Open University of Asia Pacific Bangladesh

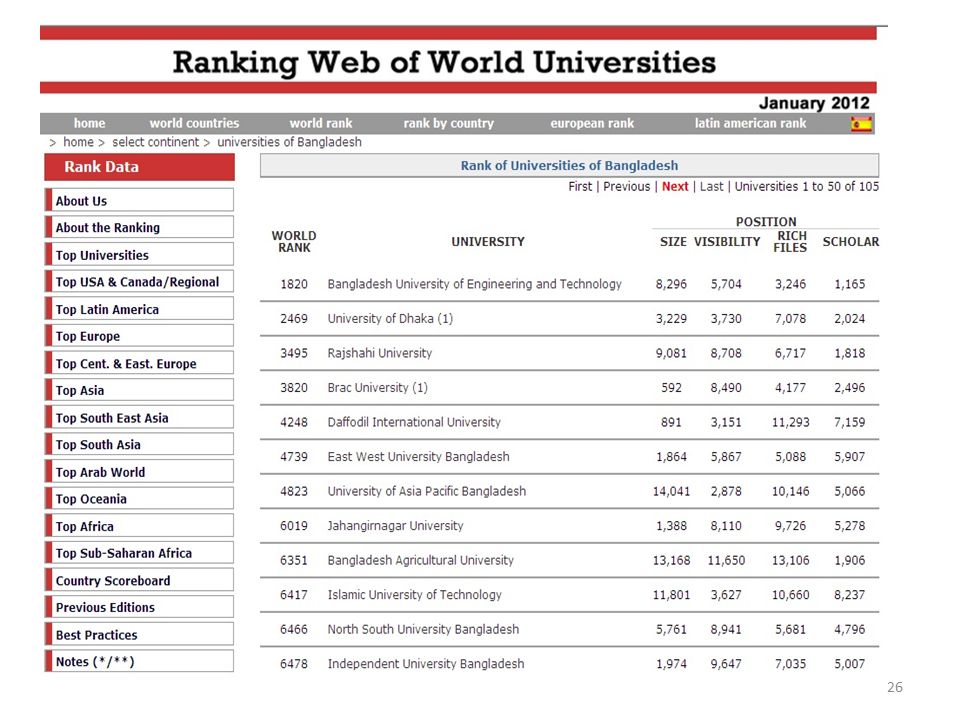coord(427,491)
